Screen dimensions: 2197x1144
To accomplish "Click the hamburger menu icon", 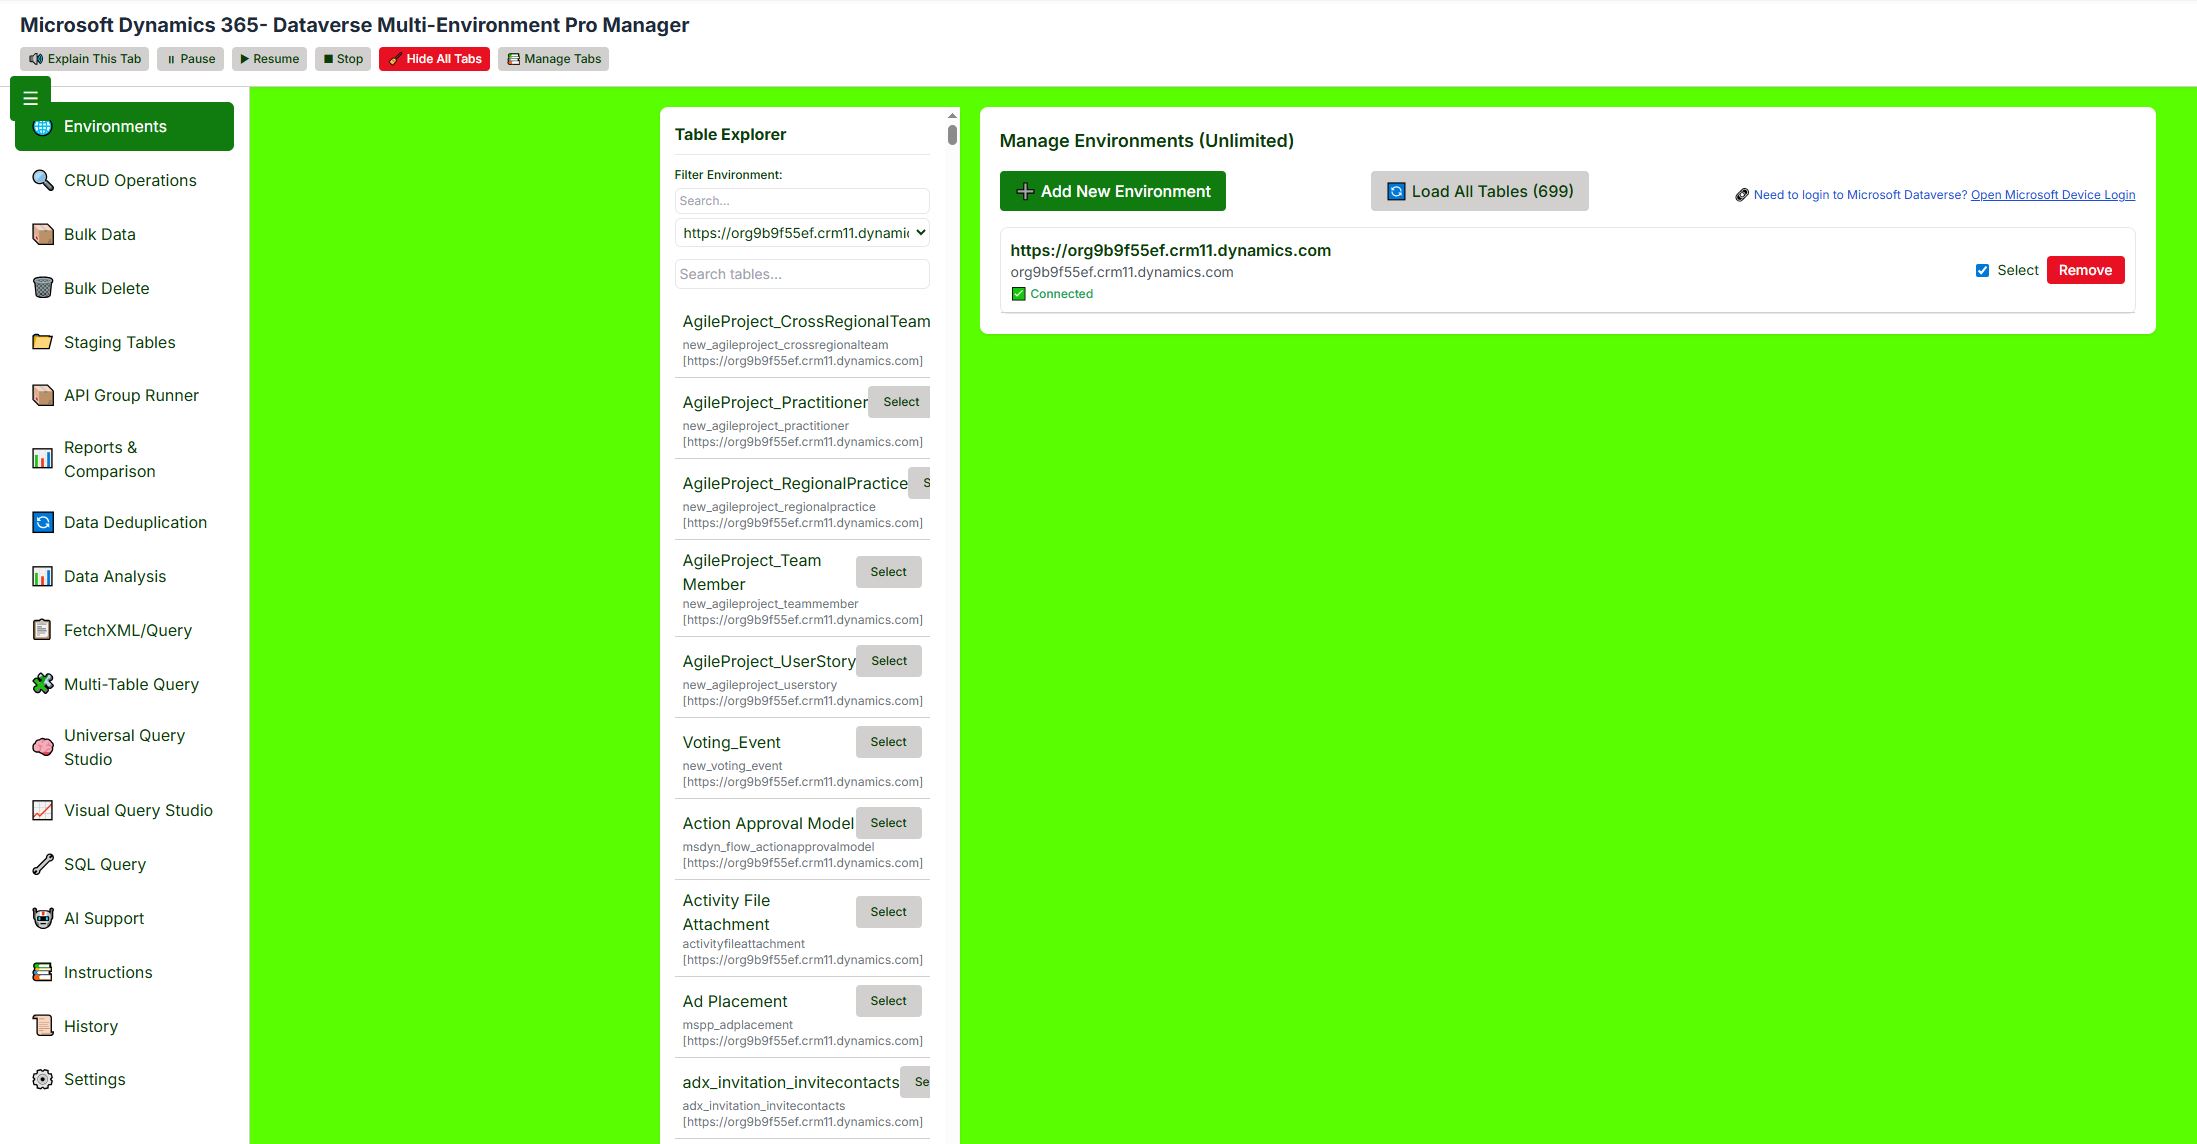I will coord(30,97).
